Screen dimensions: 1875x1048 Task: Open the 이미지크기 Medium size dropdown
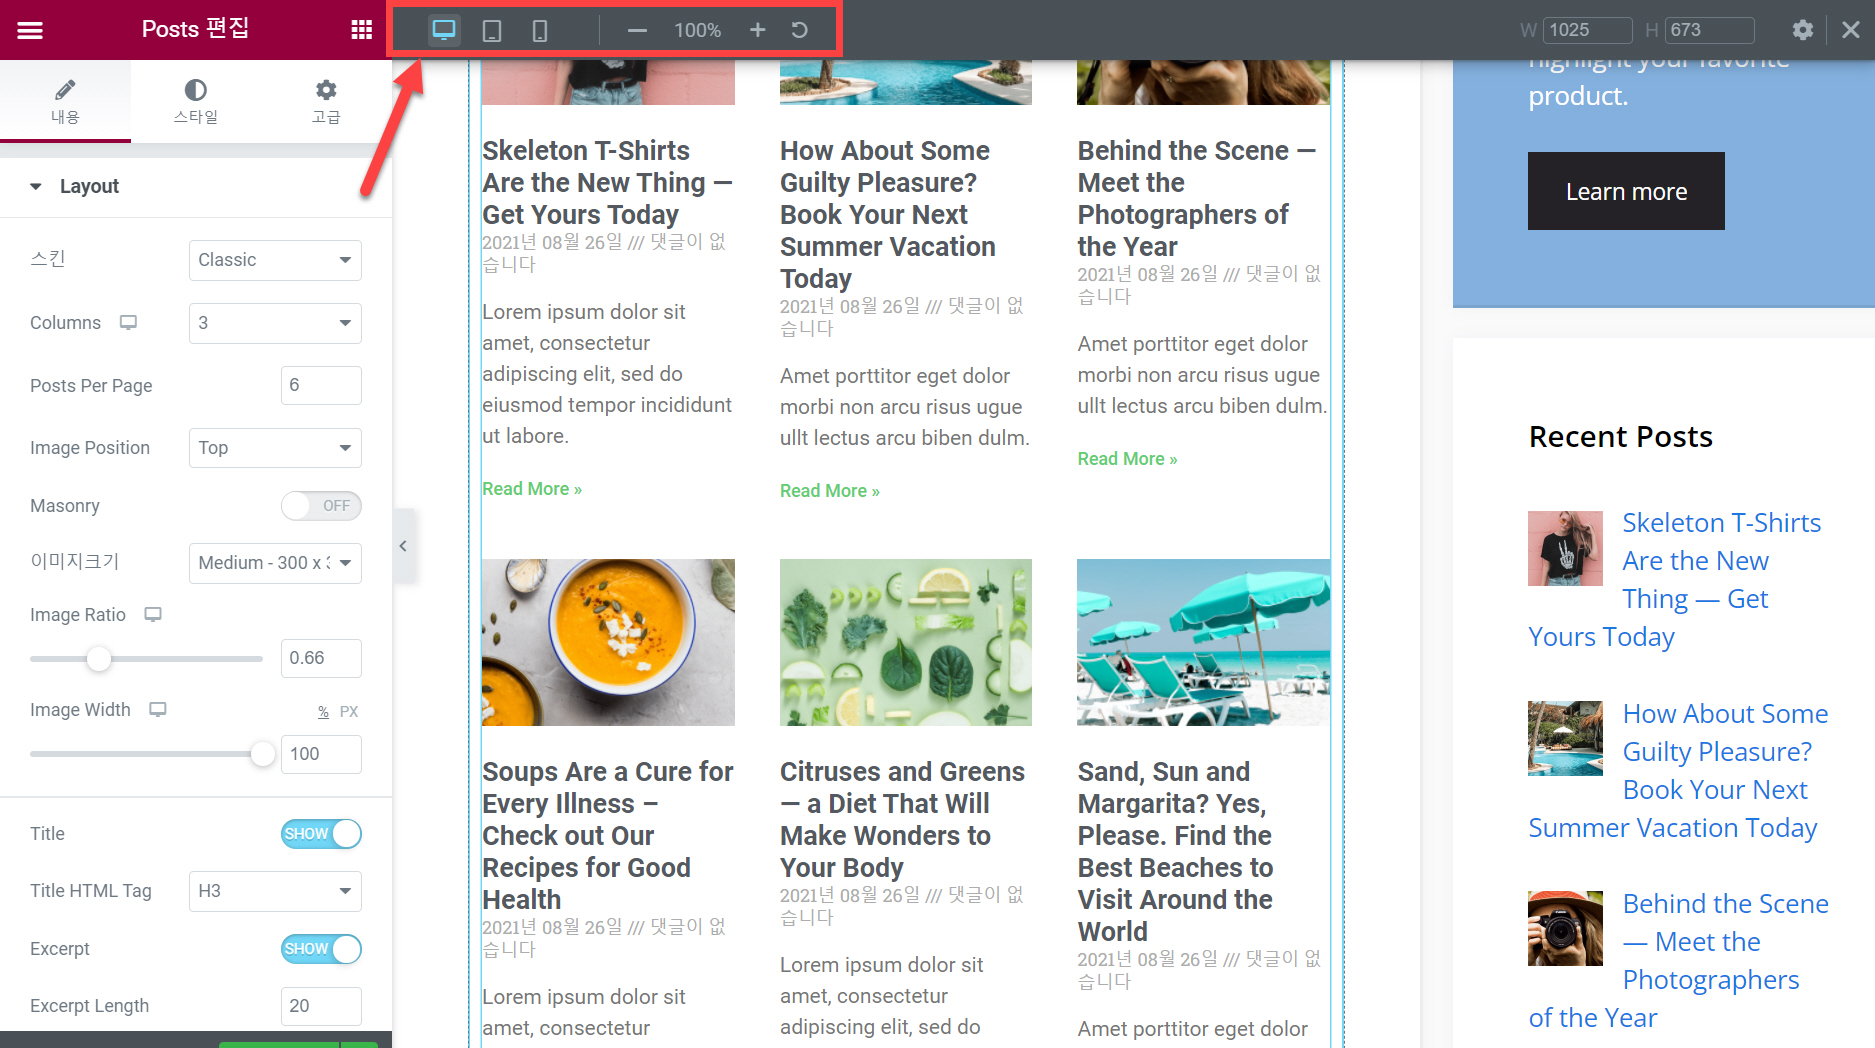(x=275, y=563)
